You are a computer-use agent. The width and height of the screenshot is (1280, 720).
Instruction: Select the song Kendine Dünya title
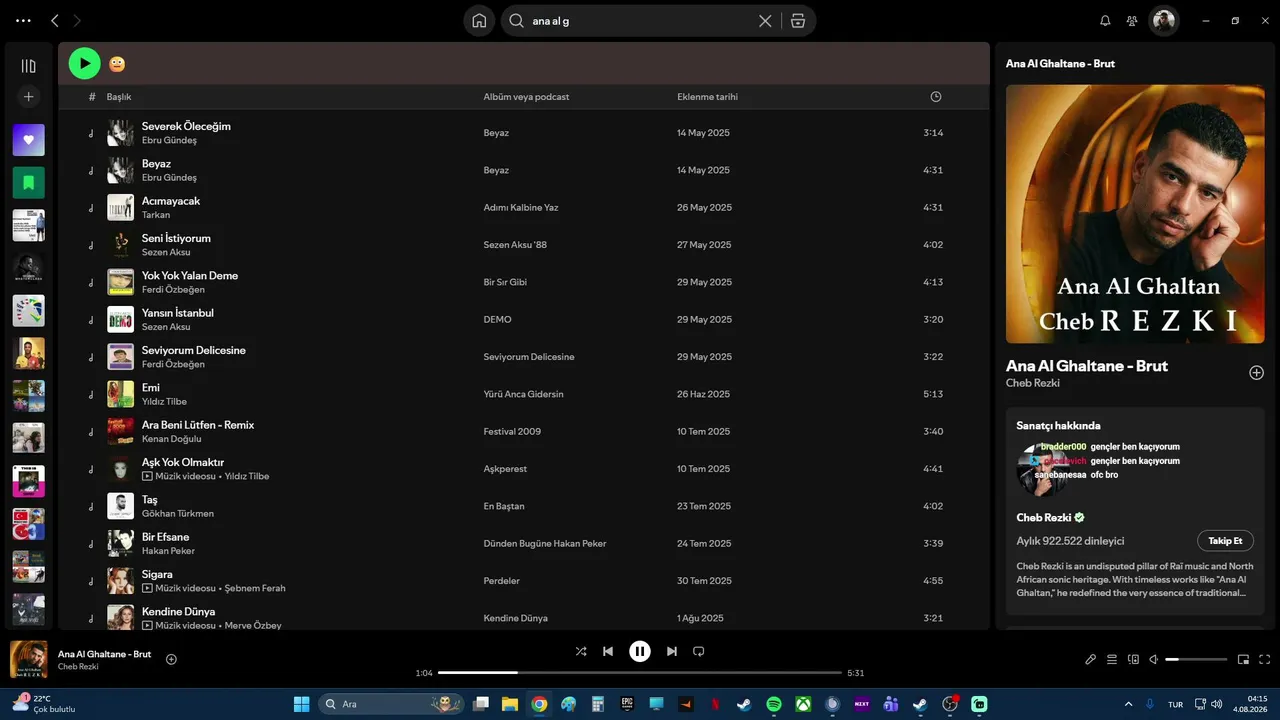pos(178,611)
